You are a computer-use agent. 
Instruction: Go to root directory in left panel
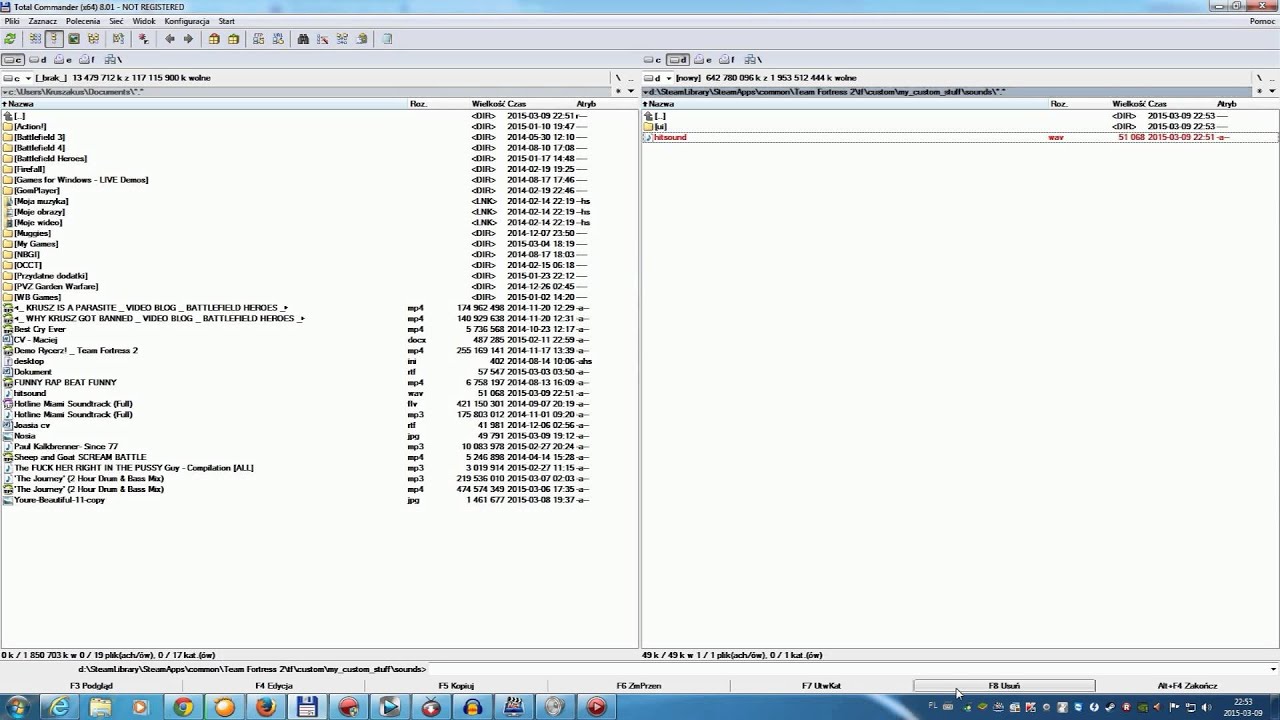tap(618, 78)
